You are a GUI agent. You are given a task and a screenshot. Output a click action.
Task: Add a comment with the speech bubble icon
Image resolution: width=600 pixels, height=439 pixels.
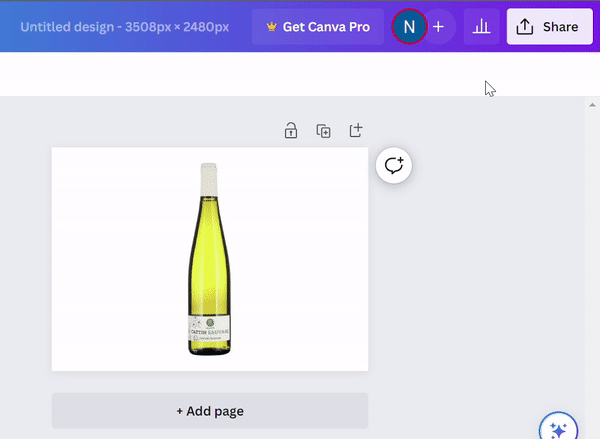(x=394, y=165)
